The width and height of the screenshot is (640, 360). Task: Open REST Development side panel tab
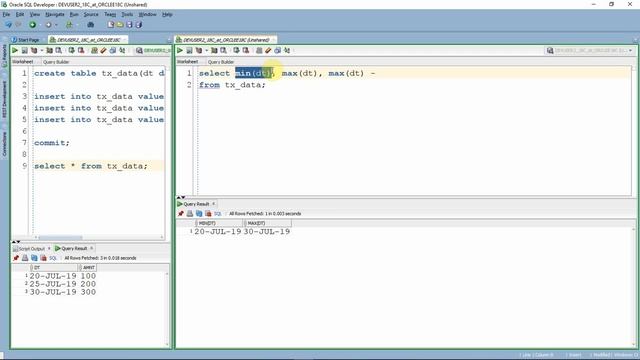tap(4, 100)
